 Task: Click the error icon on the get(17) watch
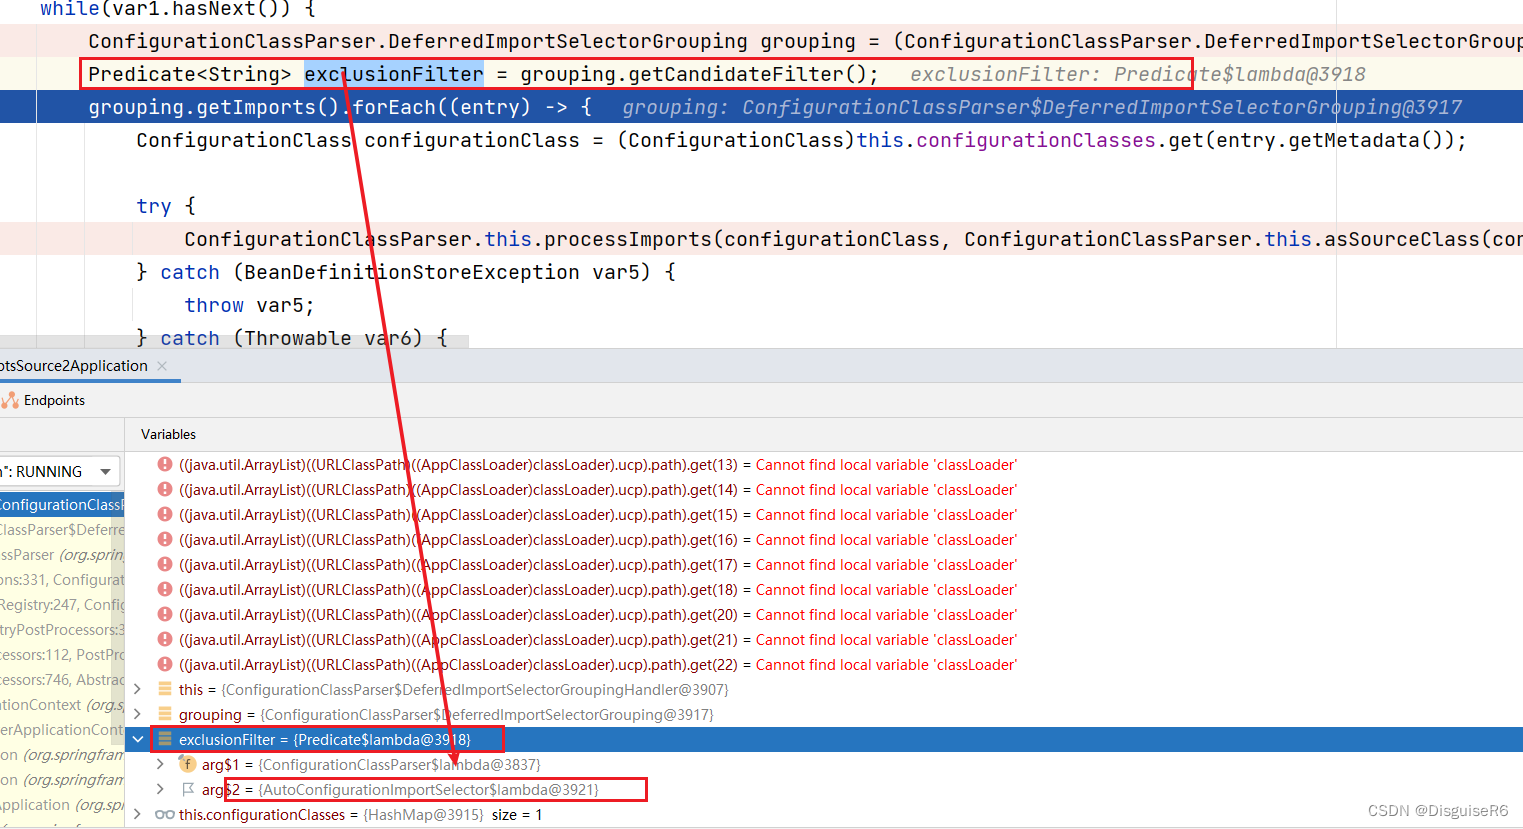coord(165,564)
